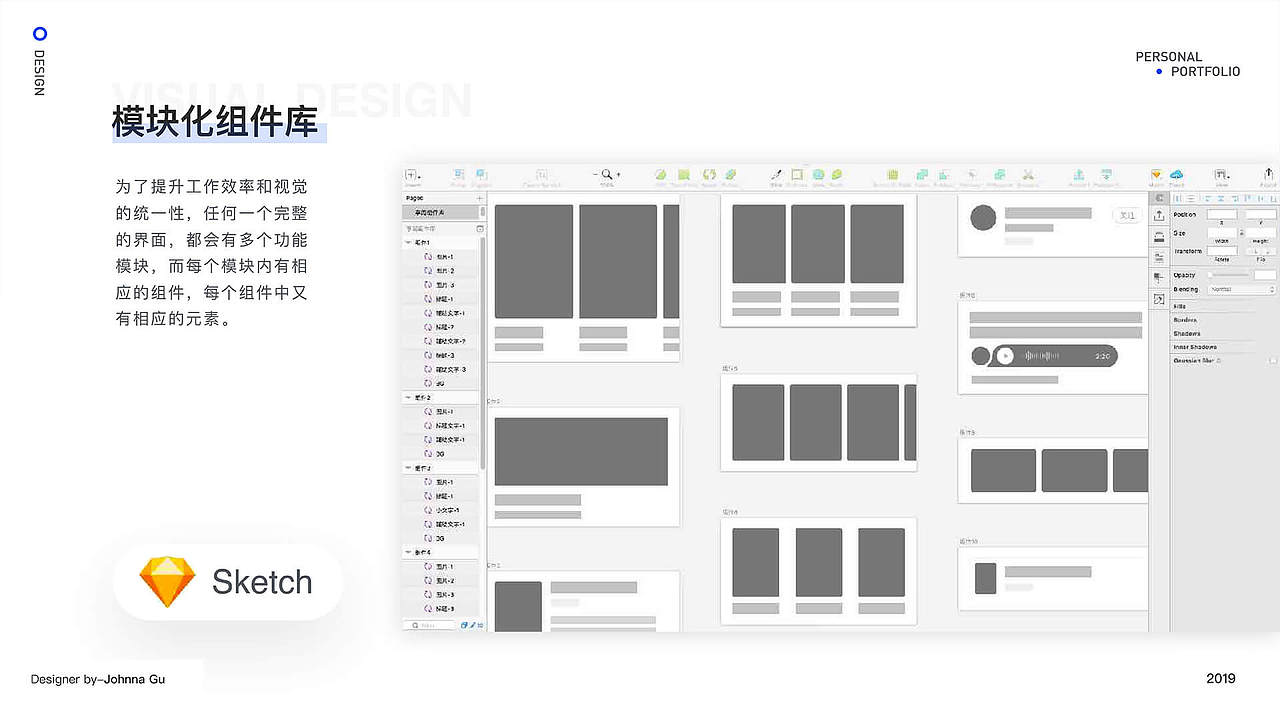Click the Create Symbol toolbar icon
This screenshot has height=720, width=1280.
[542, 175]
